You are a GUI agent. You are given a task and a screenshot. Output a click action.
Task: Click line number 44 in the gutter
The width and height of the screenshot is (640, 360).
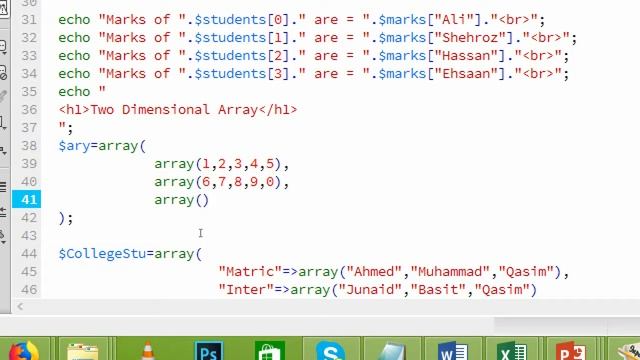pos(29,253)
